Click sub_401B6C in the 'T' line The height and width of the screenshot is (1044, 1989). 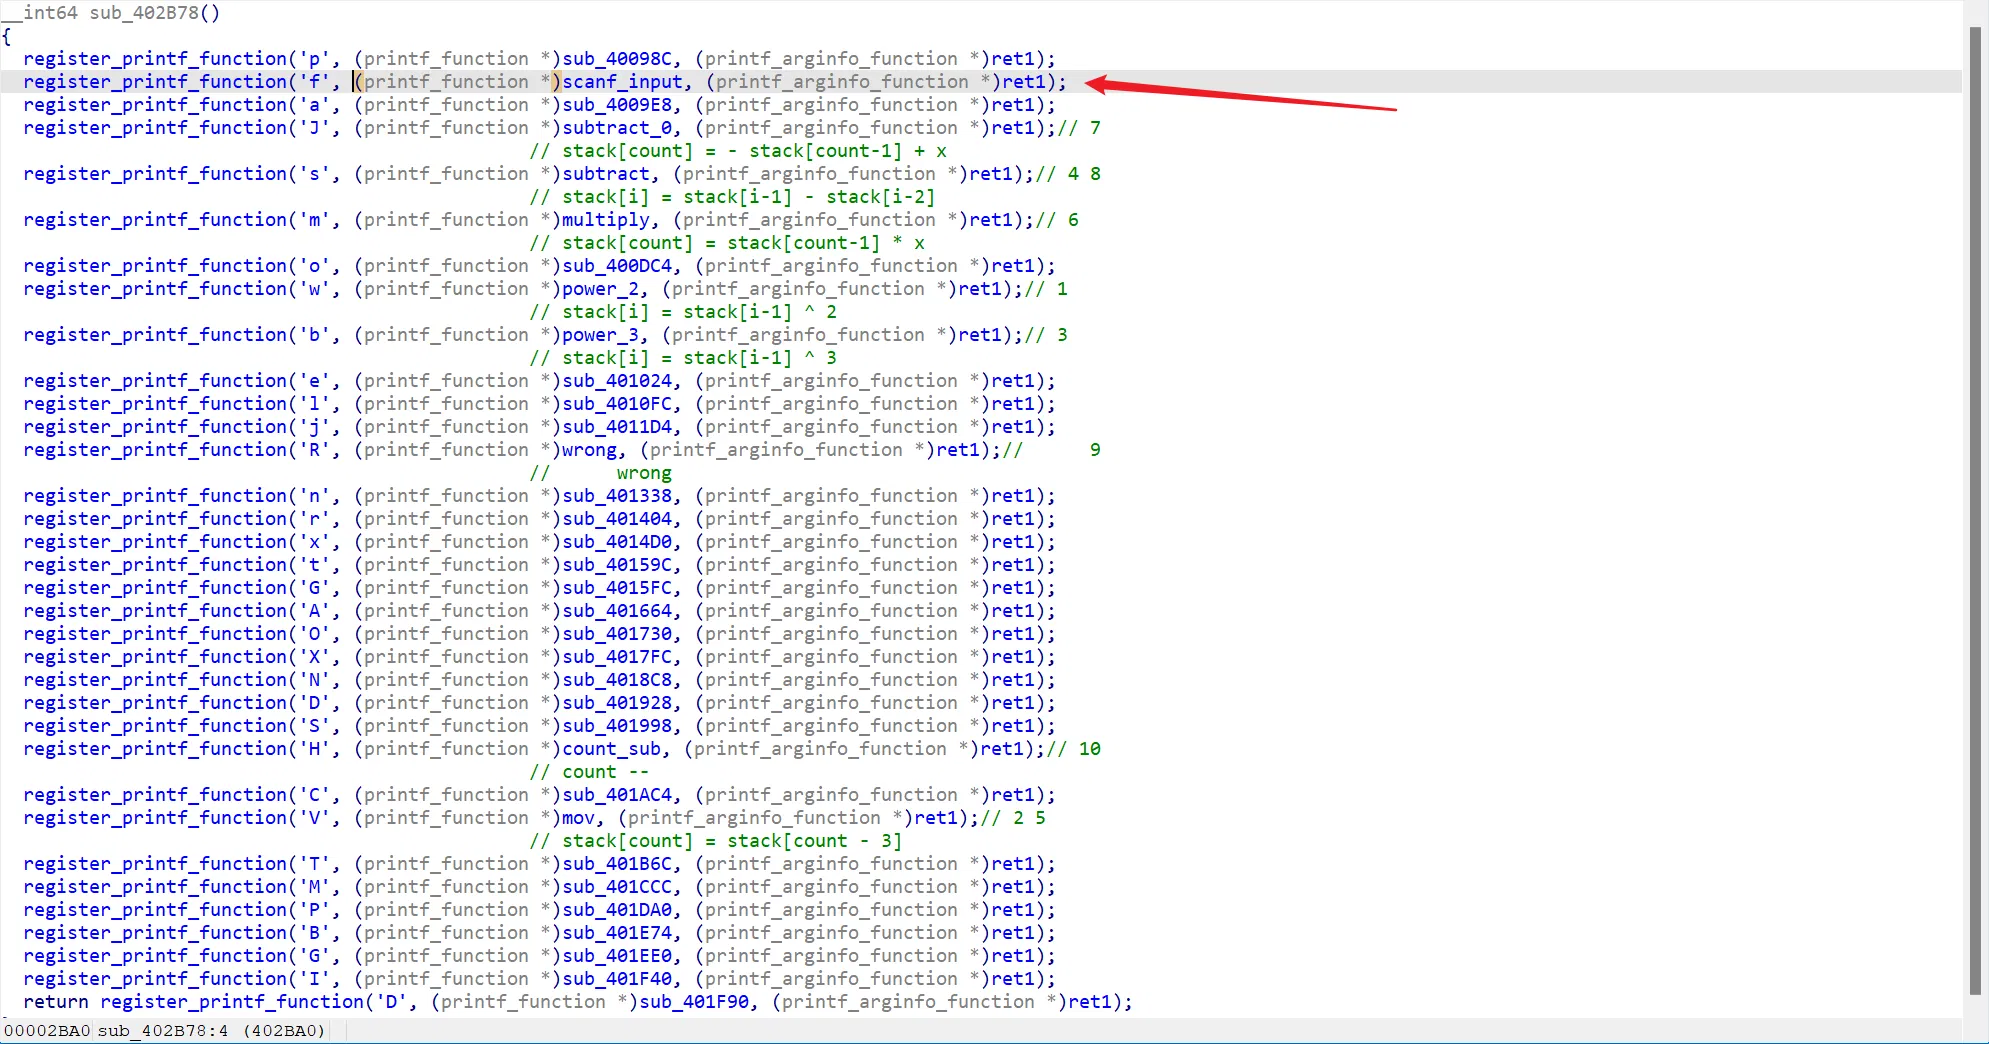616,864
